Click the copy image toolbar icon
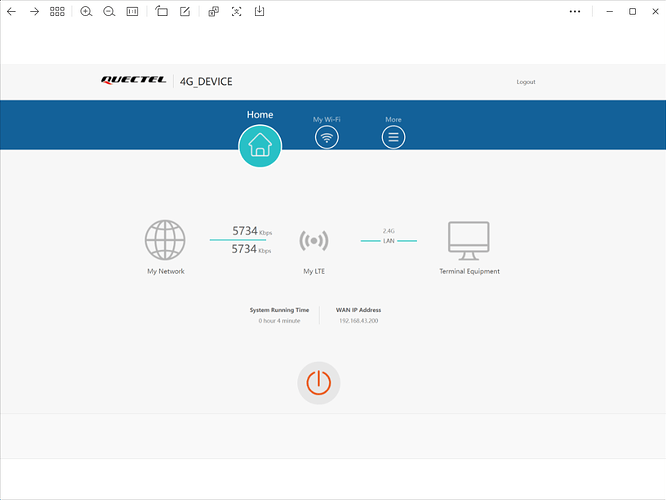 (214, 11)
